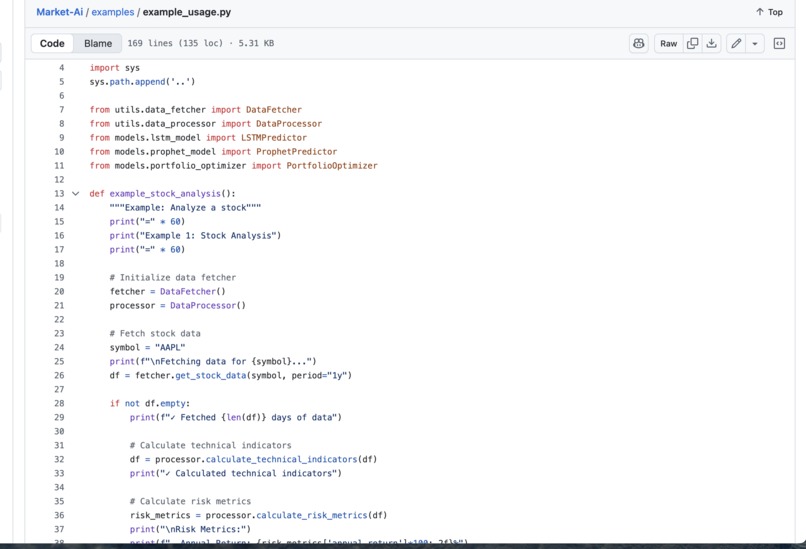Select line number 32
Image resolution: width=806 pixels, height=549 pixels.
click(x=59, y=460)
